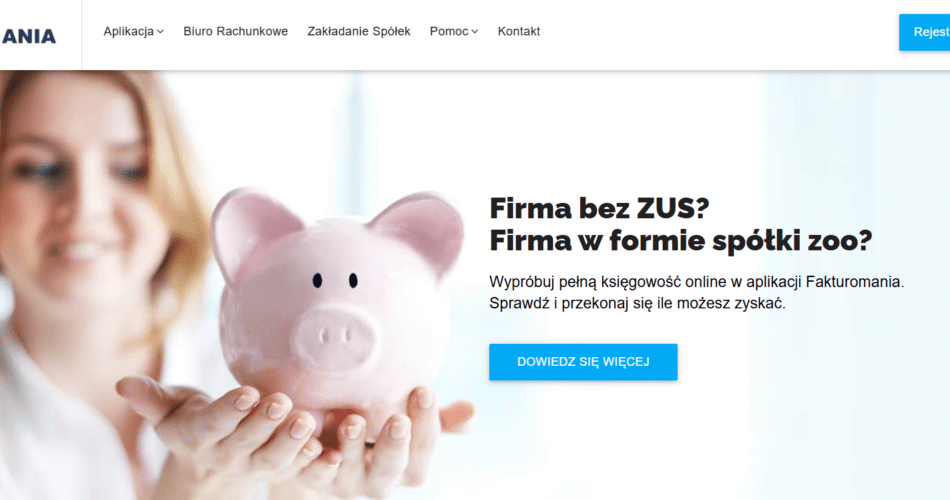Click the 'Firma w formie spółki zoo?' heading

tap(681, 241)
